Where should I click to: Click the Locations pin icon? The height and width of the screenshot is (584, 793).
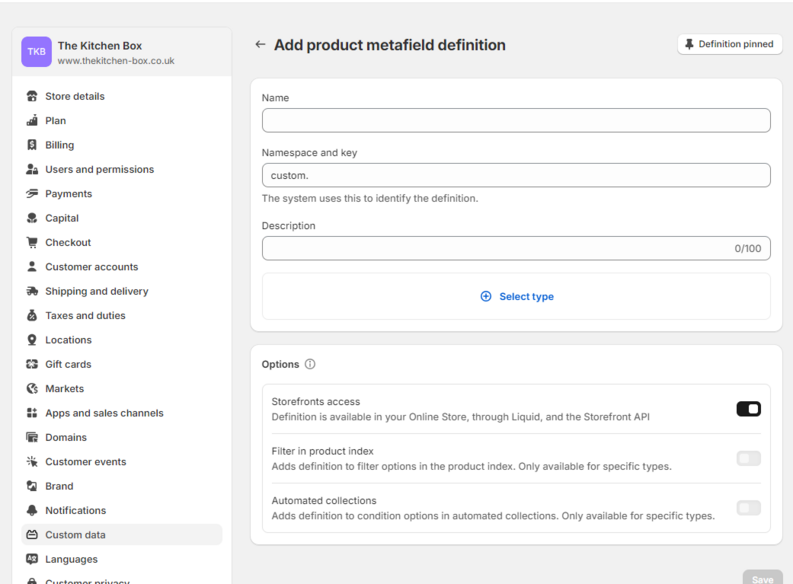(32, 340)
